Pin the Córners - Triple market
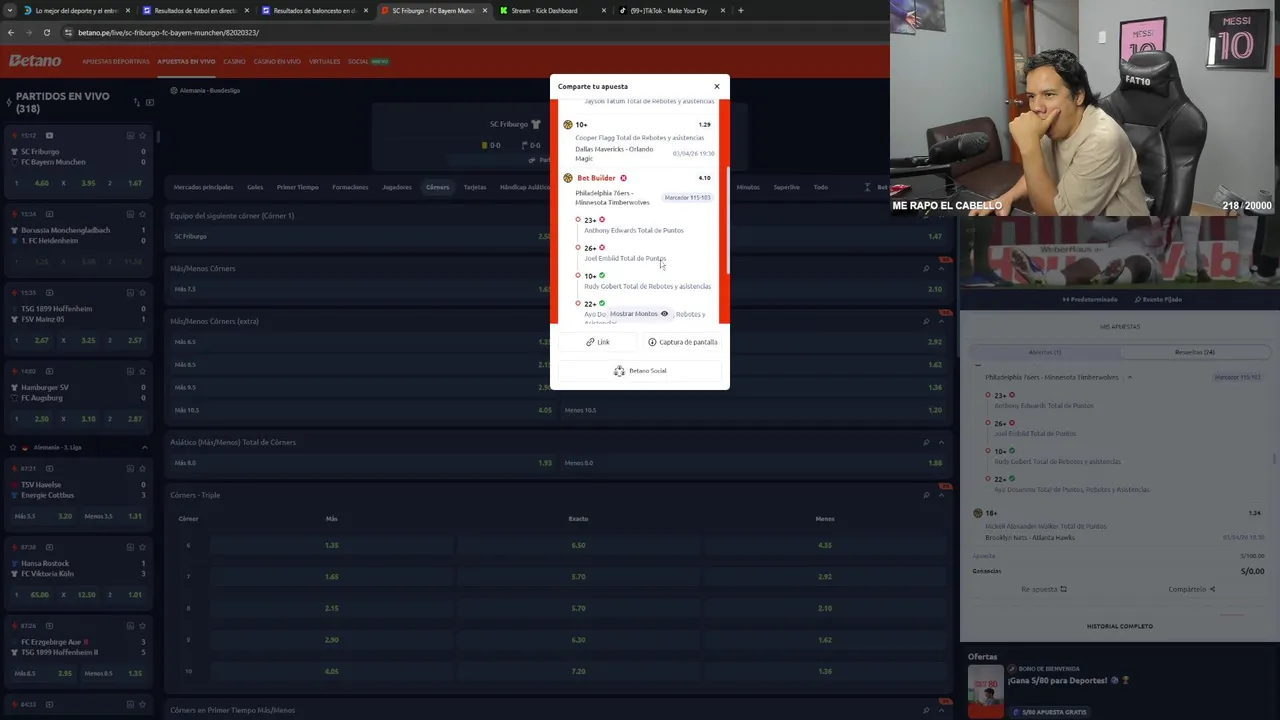 tap(927, 495)
